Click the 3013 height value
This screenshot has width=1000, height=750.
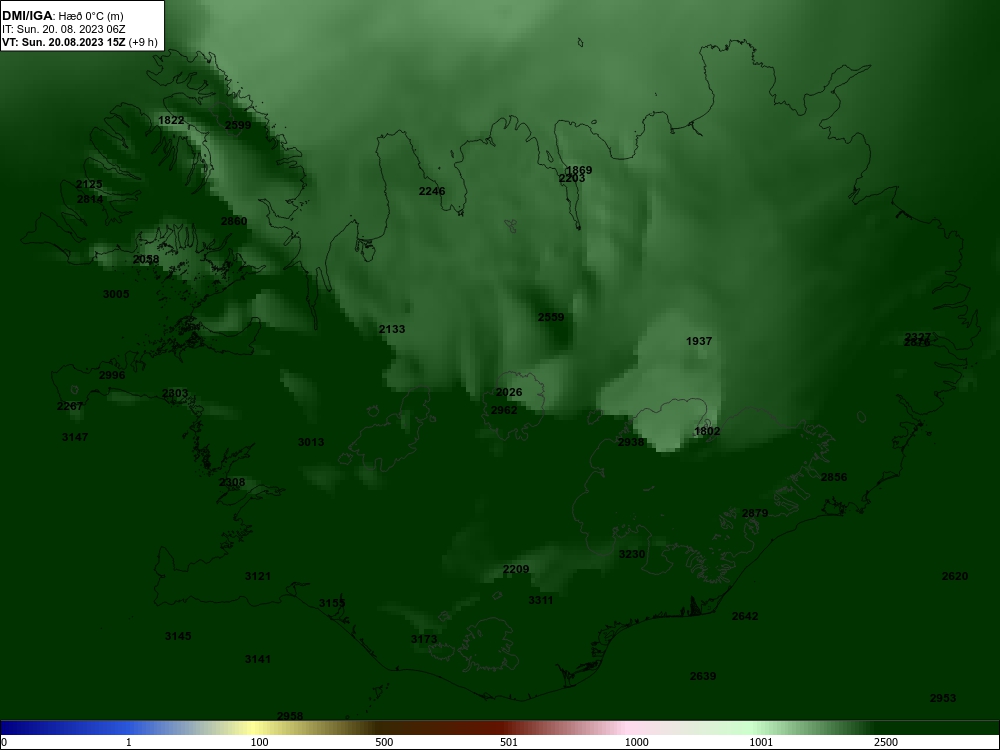click(311, 442)
